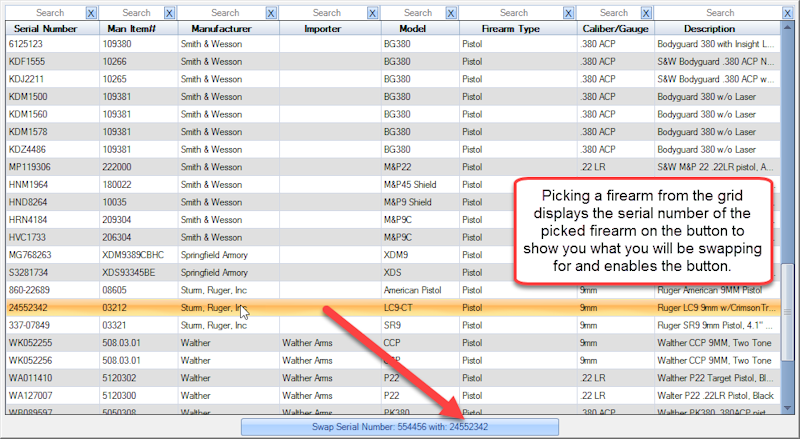Select row with serial HRN4184
The width and height of the screenshot is (800, 439).
393,220
